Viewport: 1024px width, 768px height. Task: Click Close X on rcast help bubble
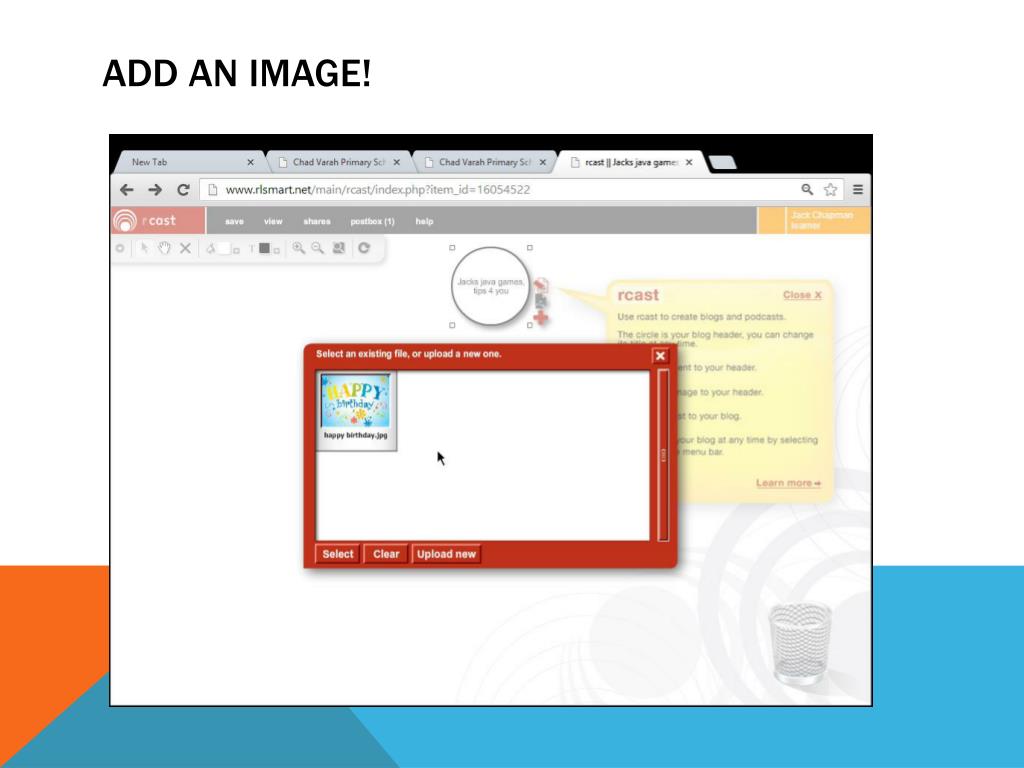802,295
